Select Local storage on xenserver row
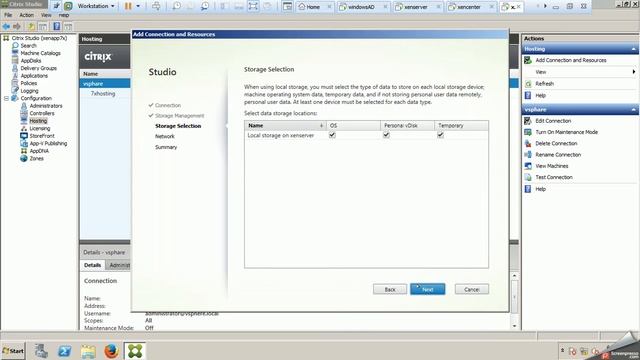The width and height of the screenshot is (640, 360). coord(366,136)
